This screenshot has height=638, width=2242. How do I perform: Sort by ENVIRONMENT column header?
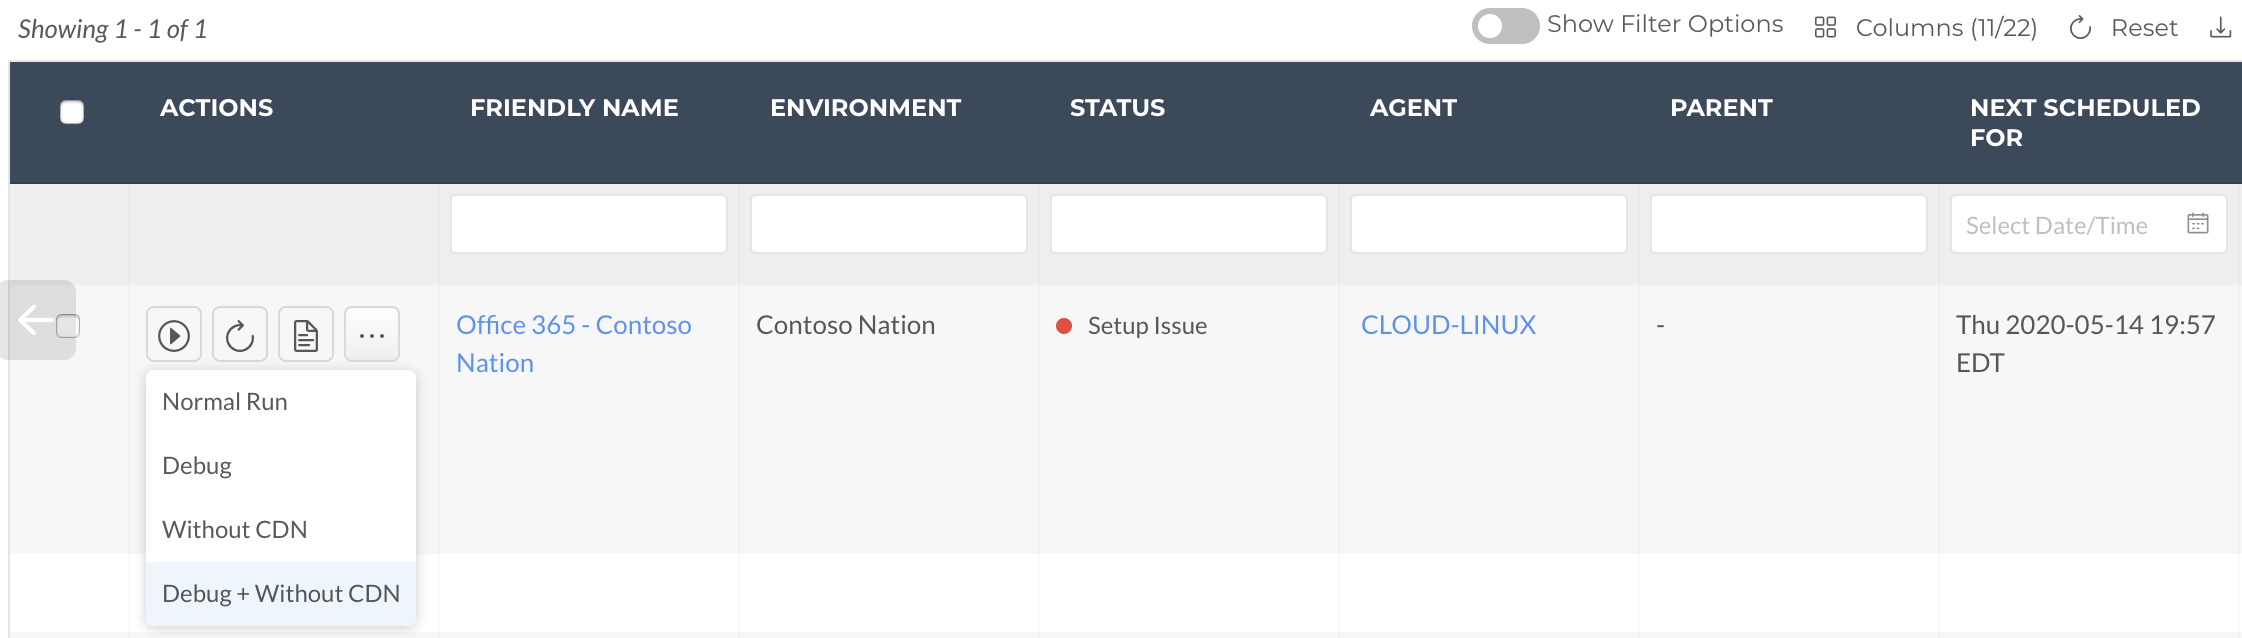(865, 108)
